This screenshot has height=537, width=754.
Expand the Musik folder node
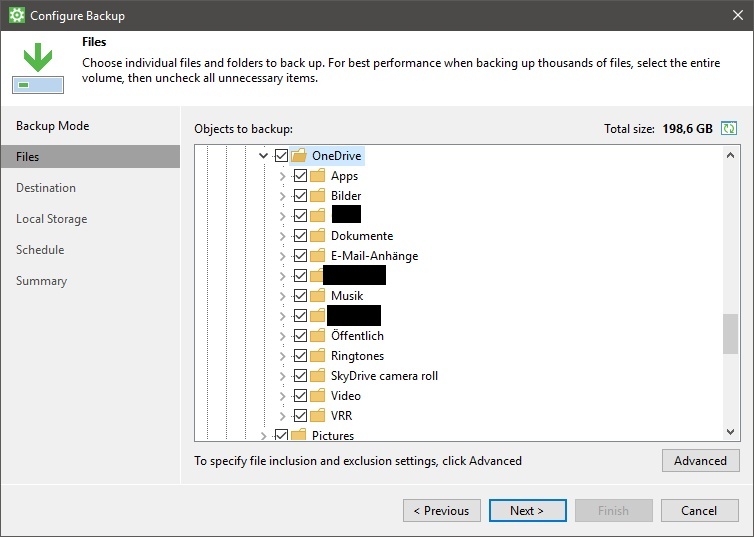[x=282, y=296]
